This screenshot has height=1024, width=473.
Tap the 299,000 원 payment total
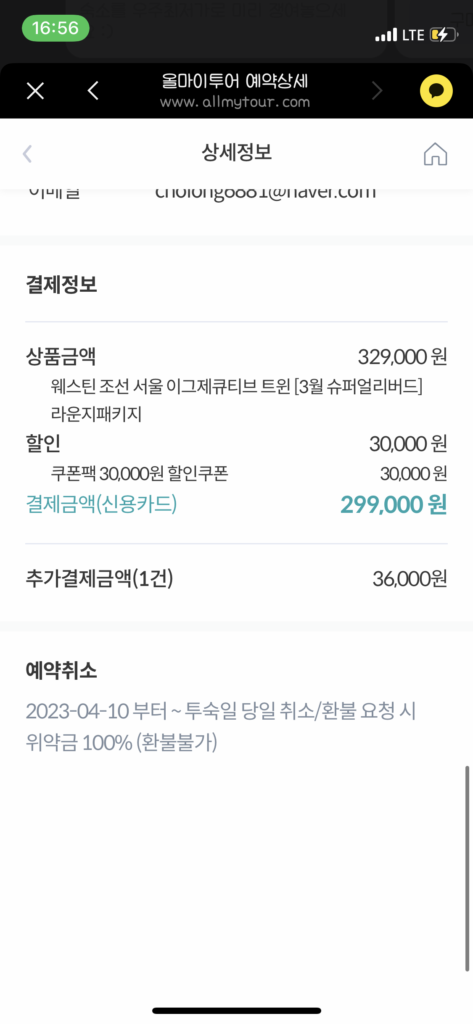pyautogui.click(x=393, y=504)
